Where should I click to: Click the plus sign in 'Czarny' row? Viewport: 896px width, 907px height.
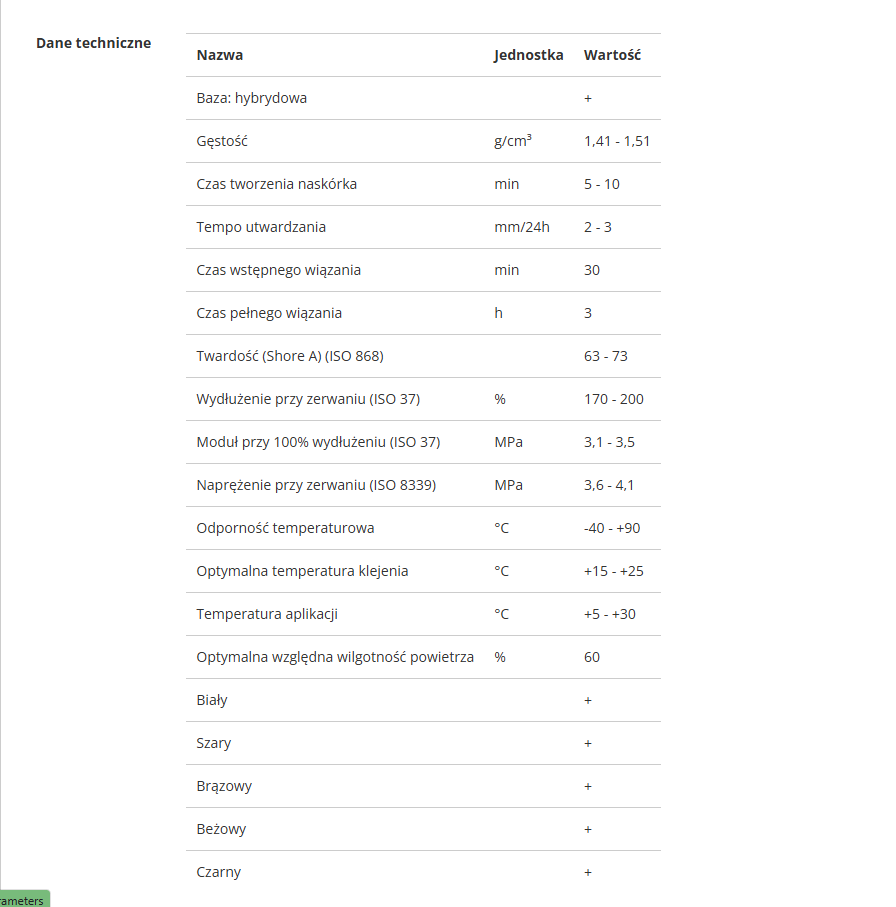[588, 872]
